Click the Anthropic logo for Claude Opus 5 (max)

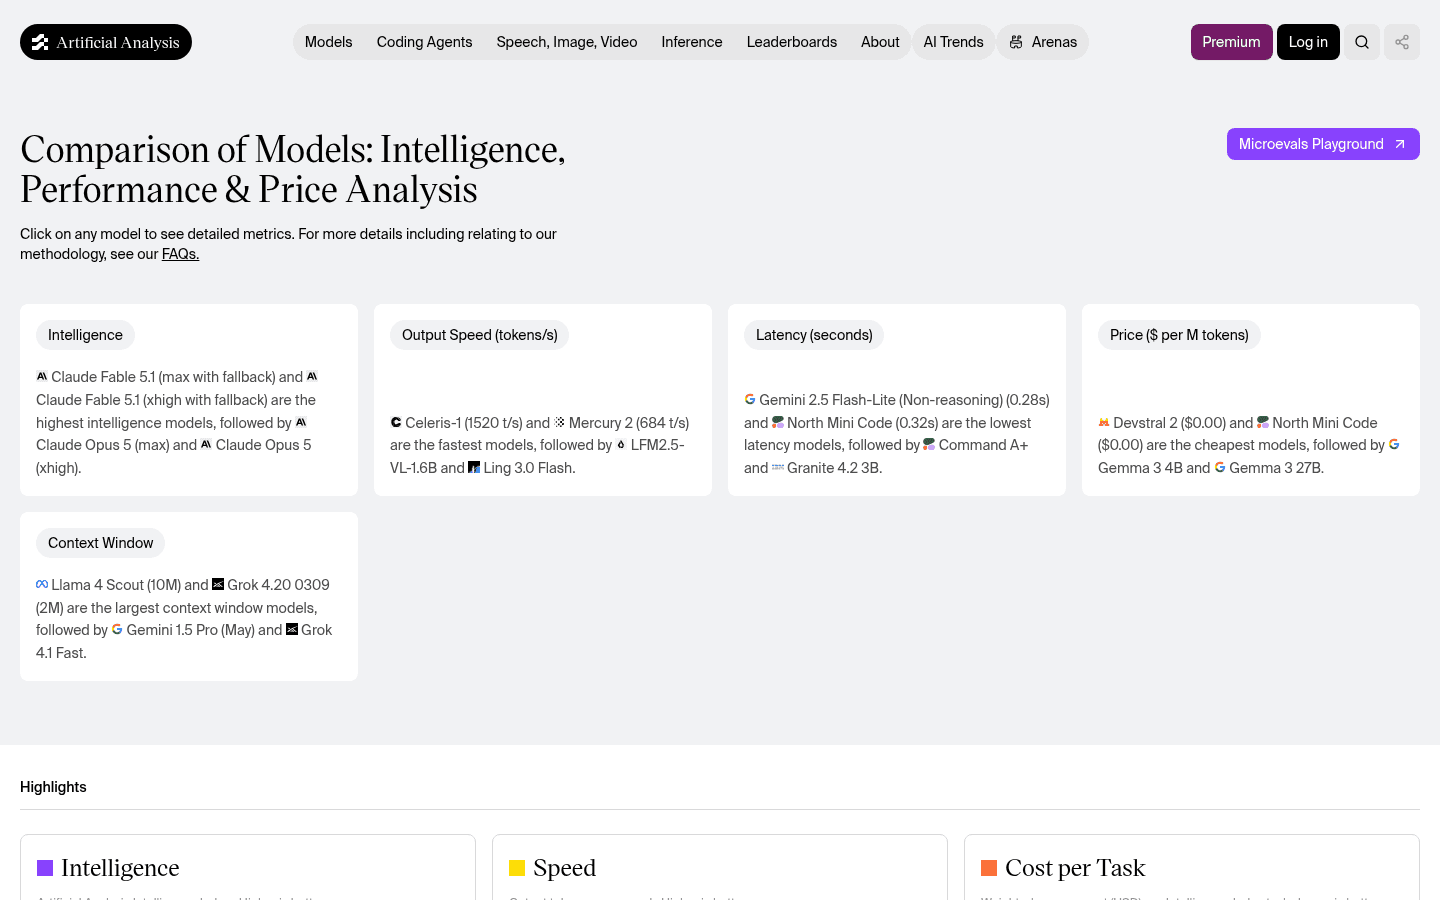pos(301,423)
